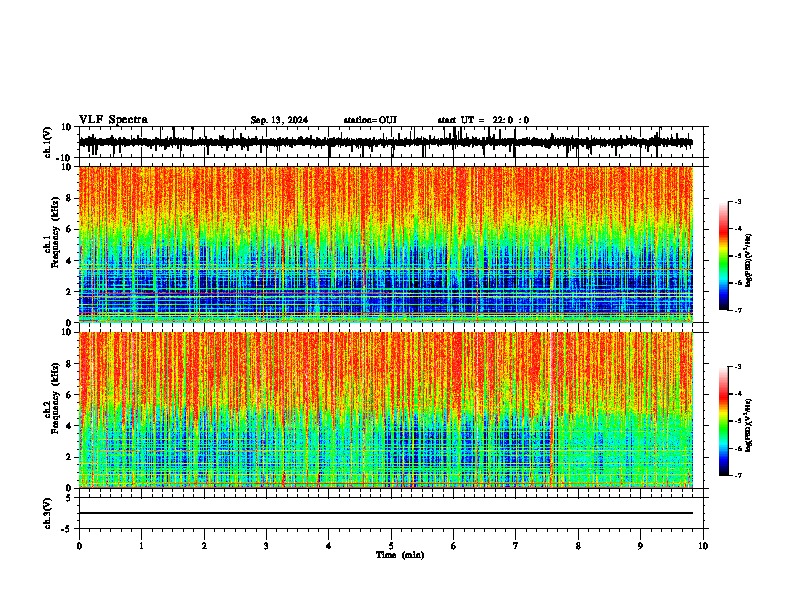The image size is (792, 612).
Task: Click the "station=OUI" header text
Action: (x=370, y=120)
